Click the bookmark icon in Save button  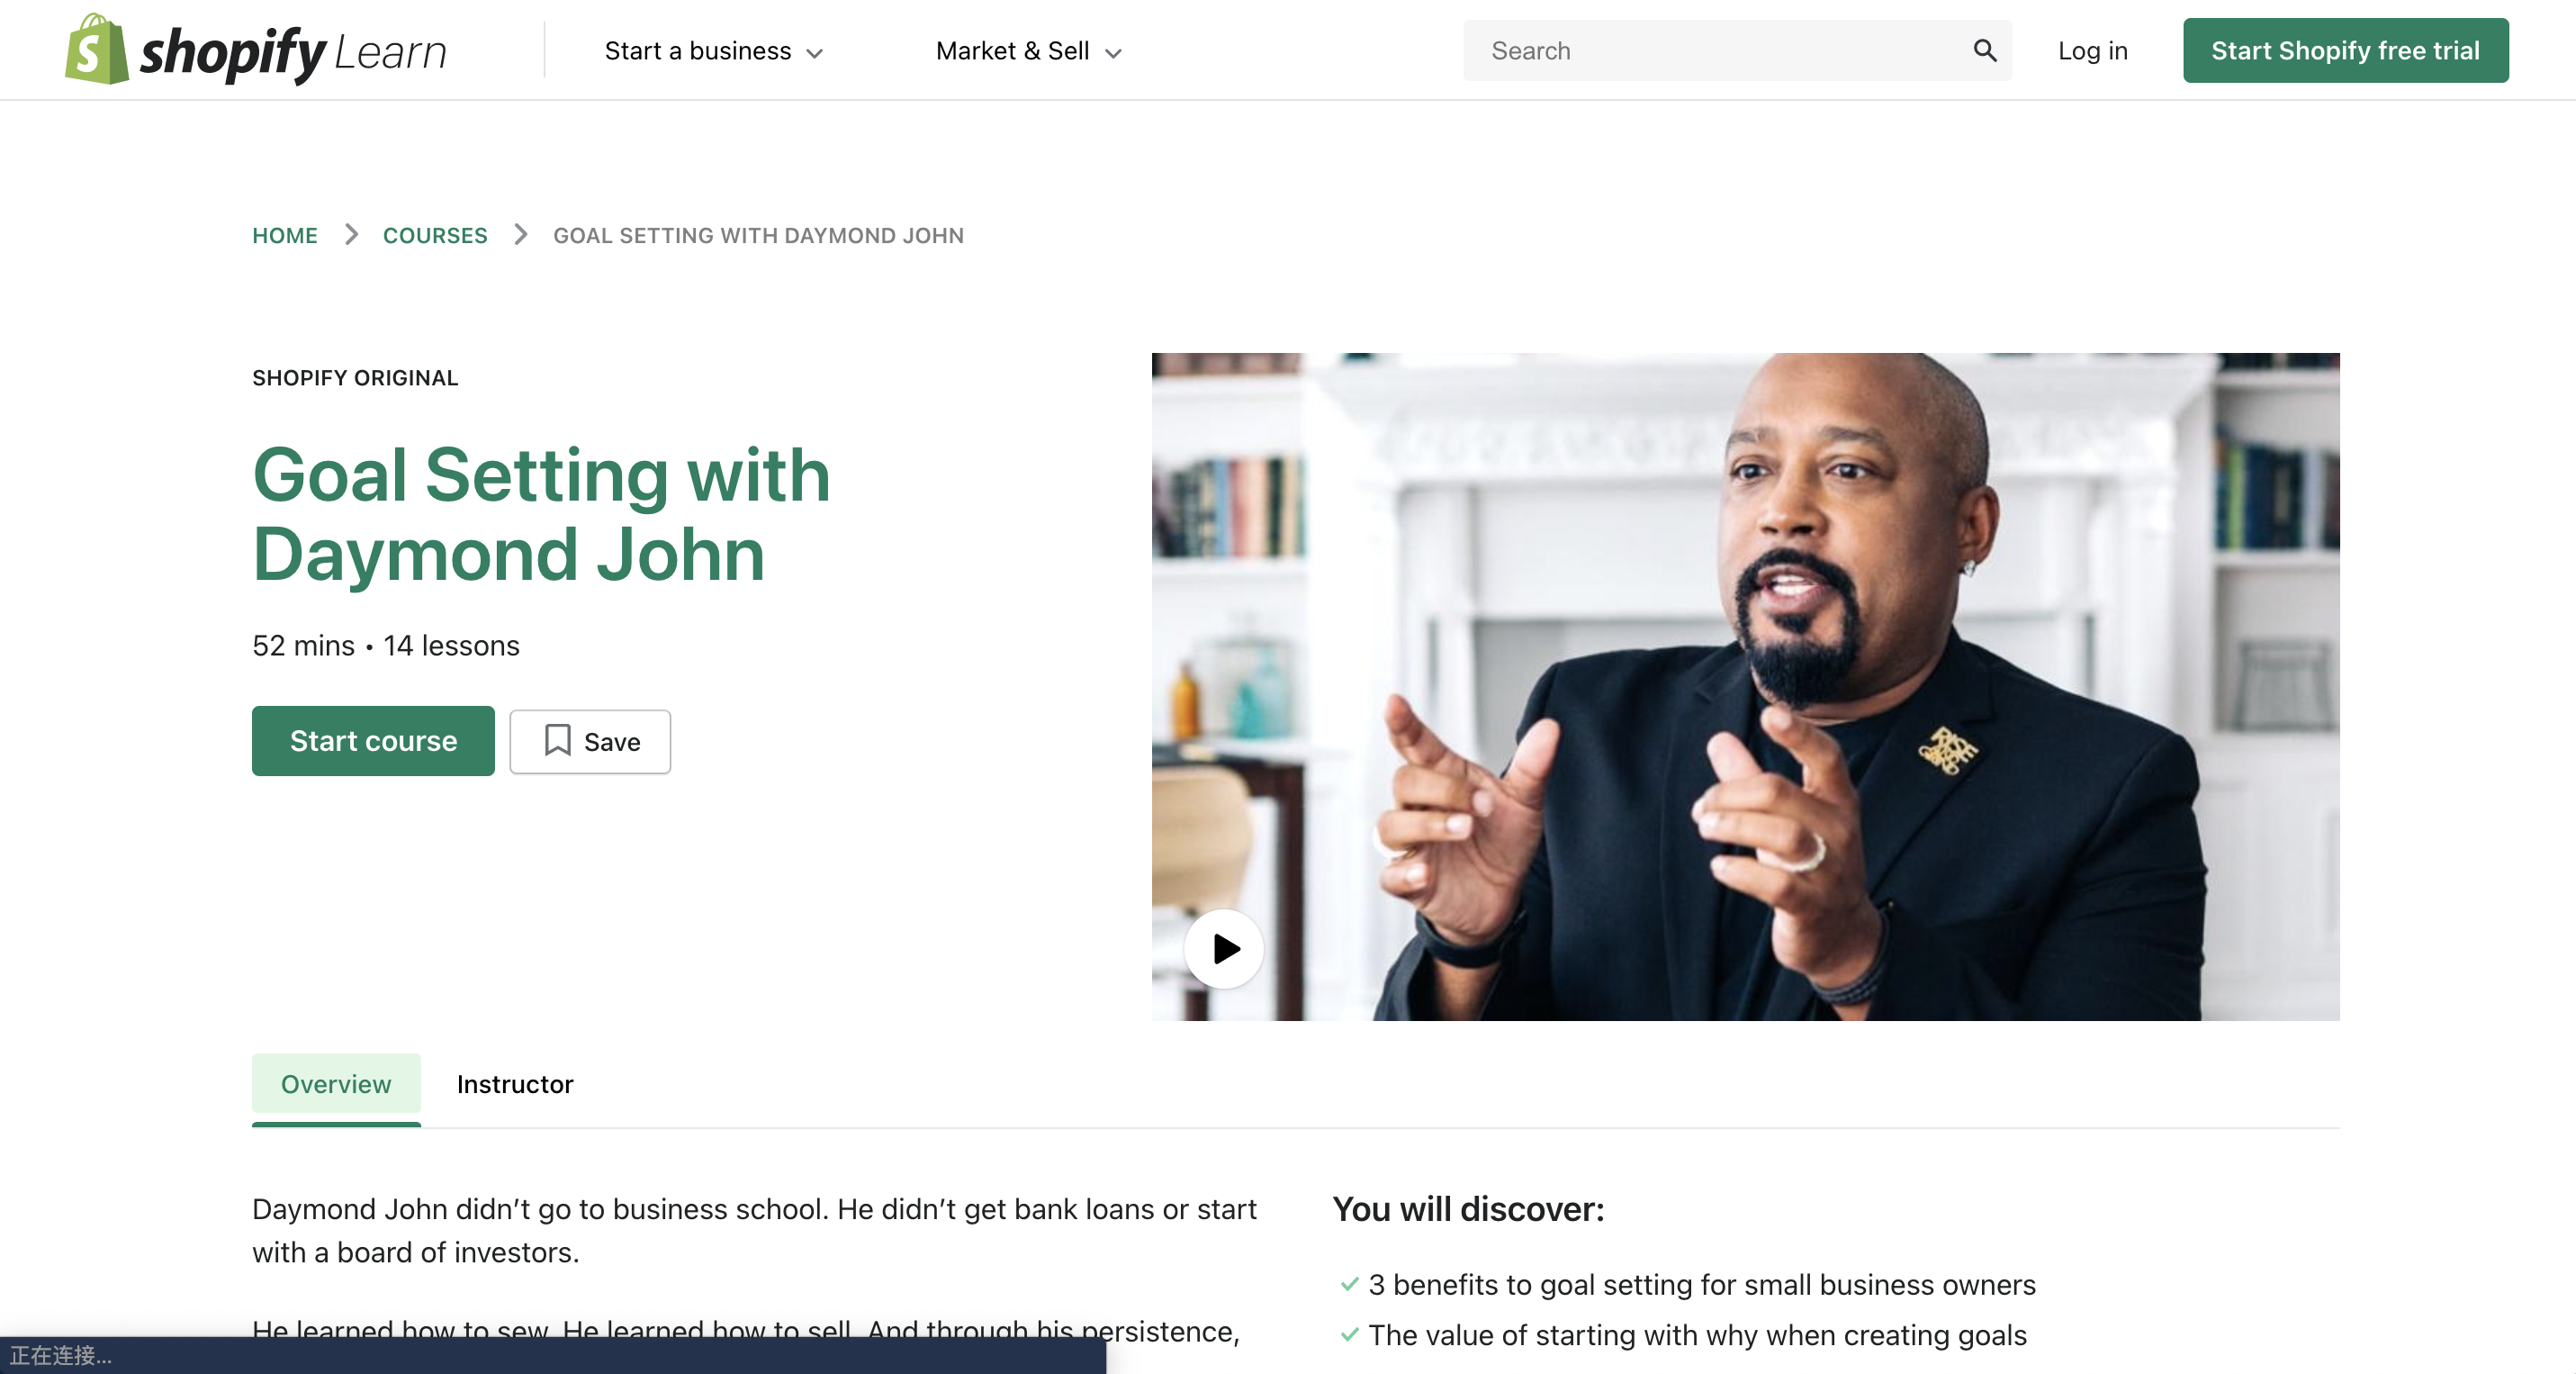point(557,741)
